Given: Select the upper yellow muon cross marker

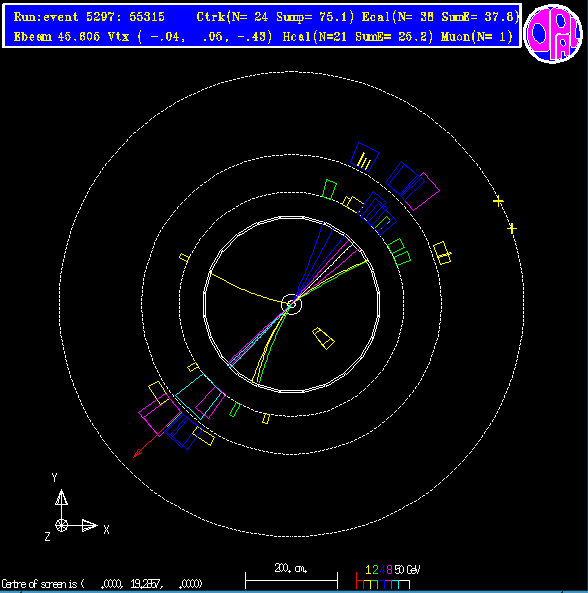Looking at the screenshot, I should click(x=498, y=201).
